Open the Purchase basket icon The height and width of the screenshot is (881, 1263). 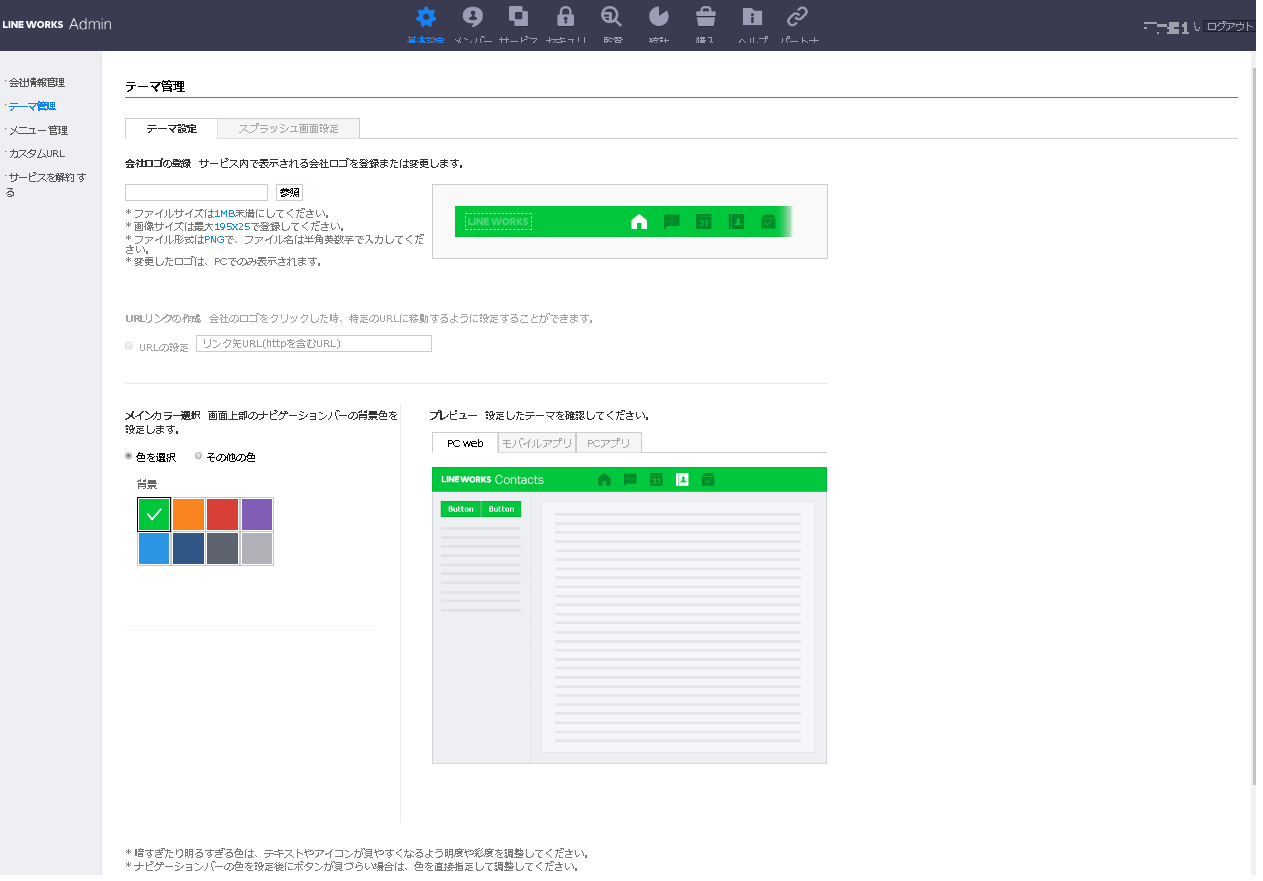point(705,17)
